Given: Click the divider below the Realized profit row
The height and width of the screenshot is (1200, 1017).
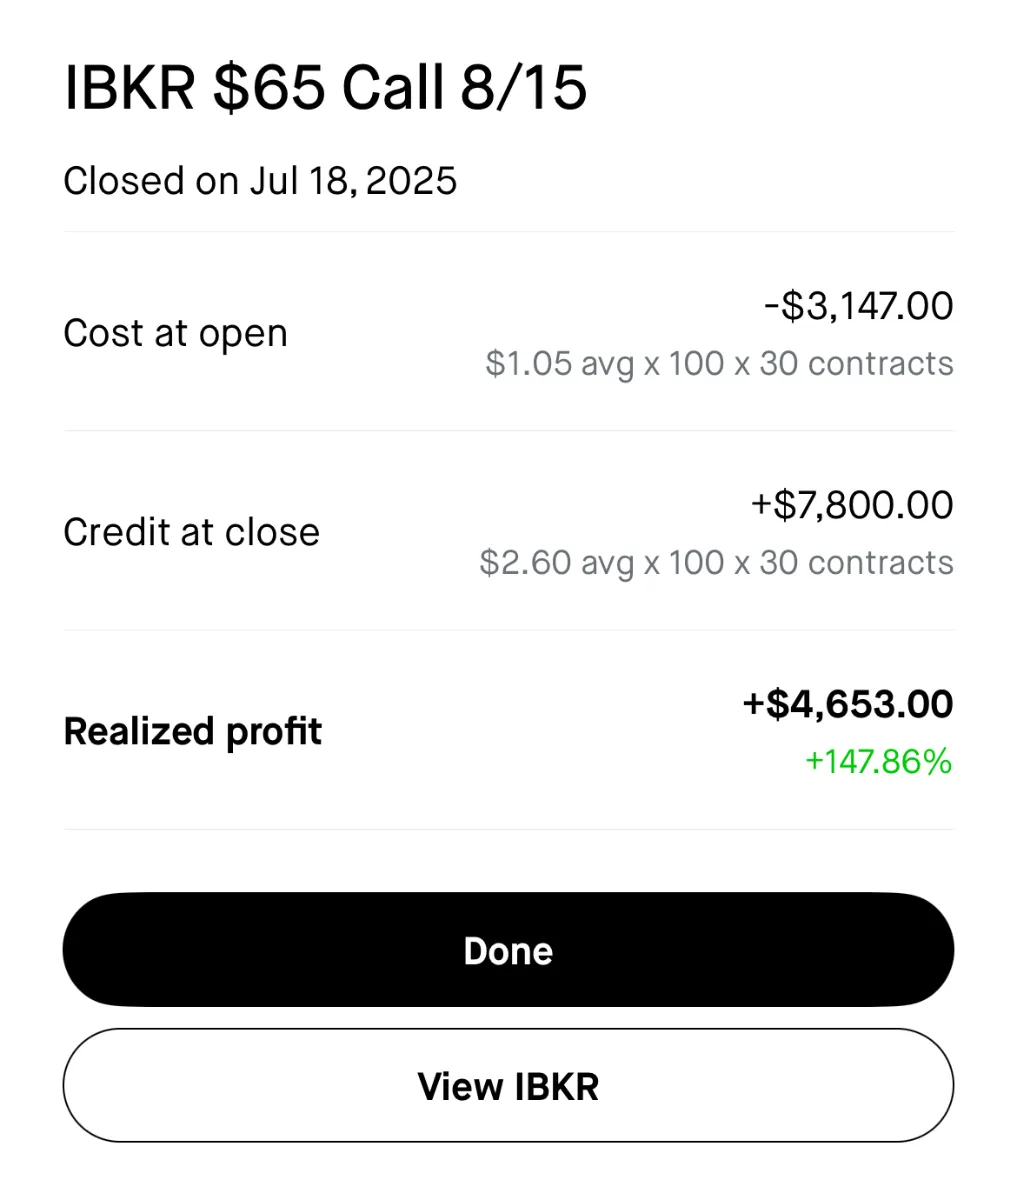Looking at the screenshot, I should pos(508,829).
